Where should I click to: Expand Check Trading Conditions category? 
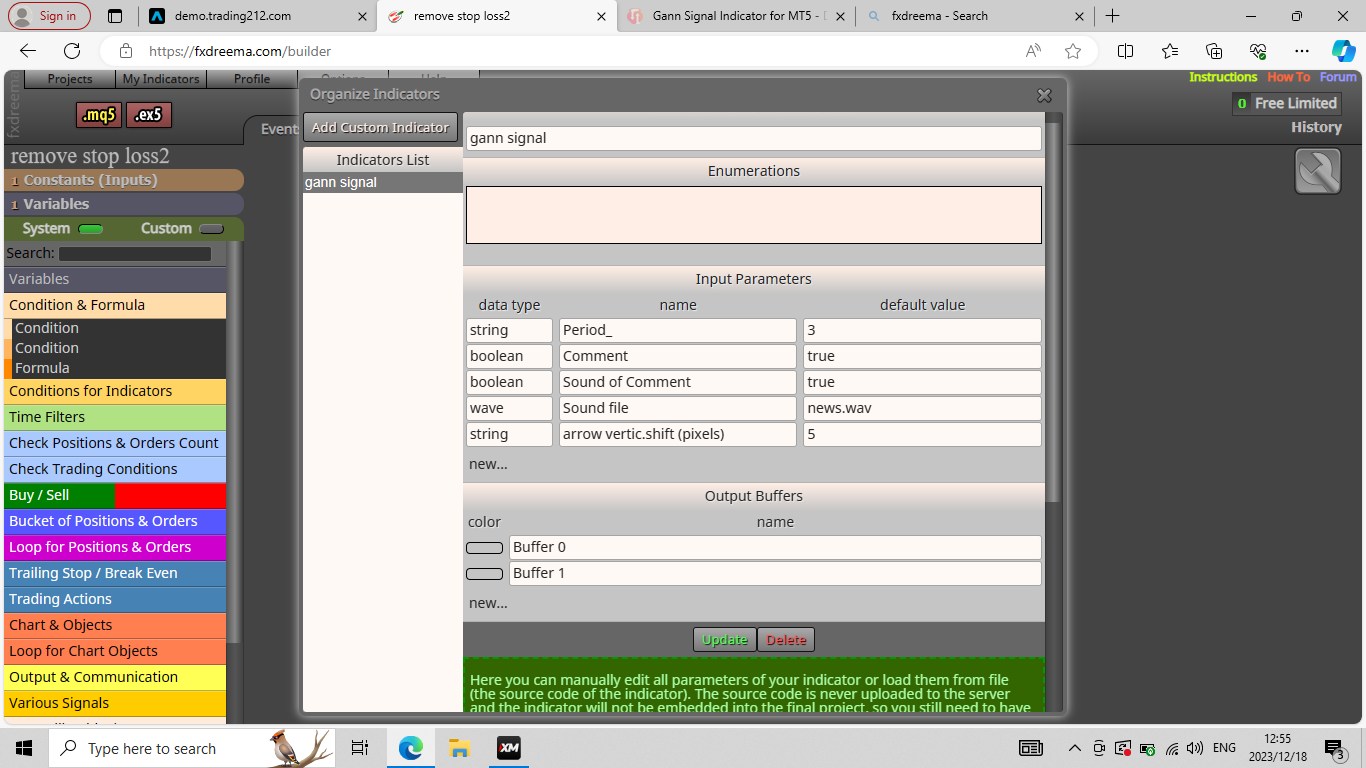(x=115, y=469)
